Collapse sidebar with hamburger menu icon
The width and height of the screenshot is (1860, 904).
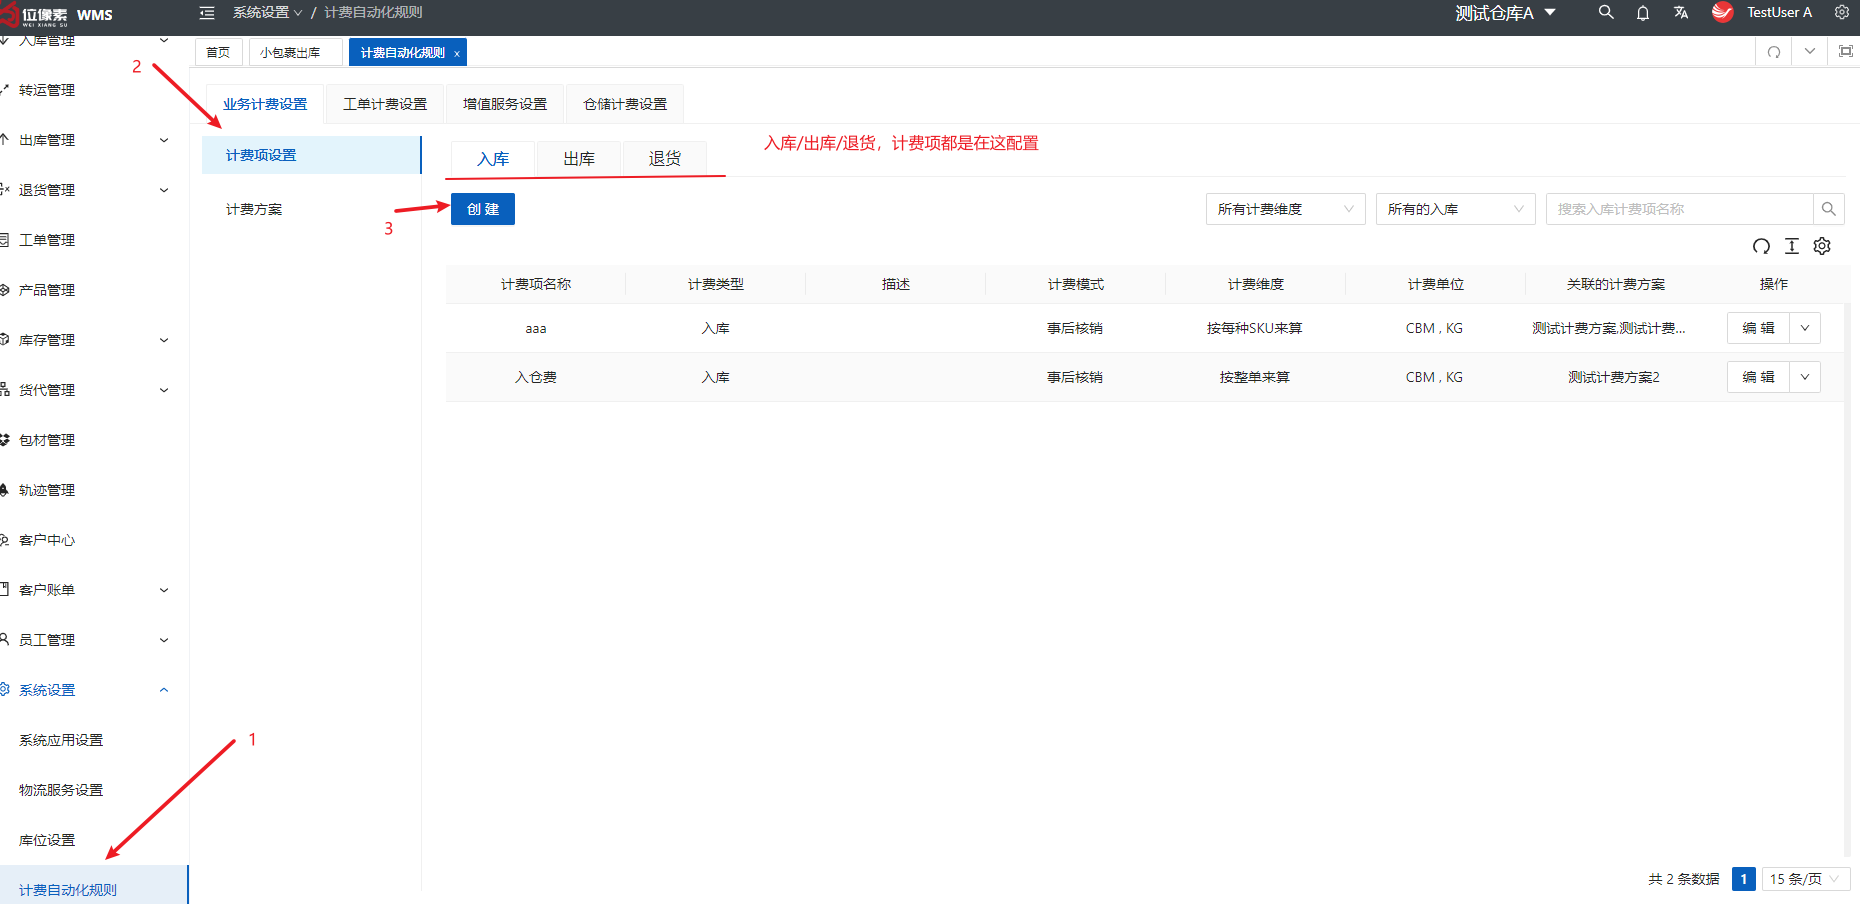(207, 13)
